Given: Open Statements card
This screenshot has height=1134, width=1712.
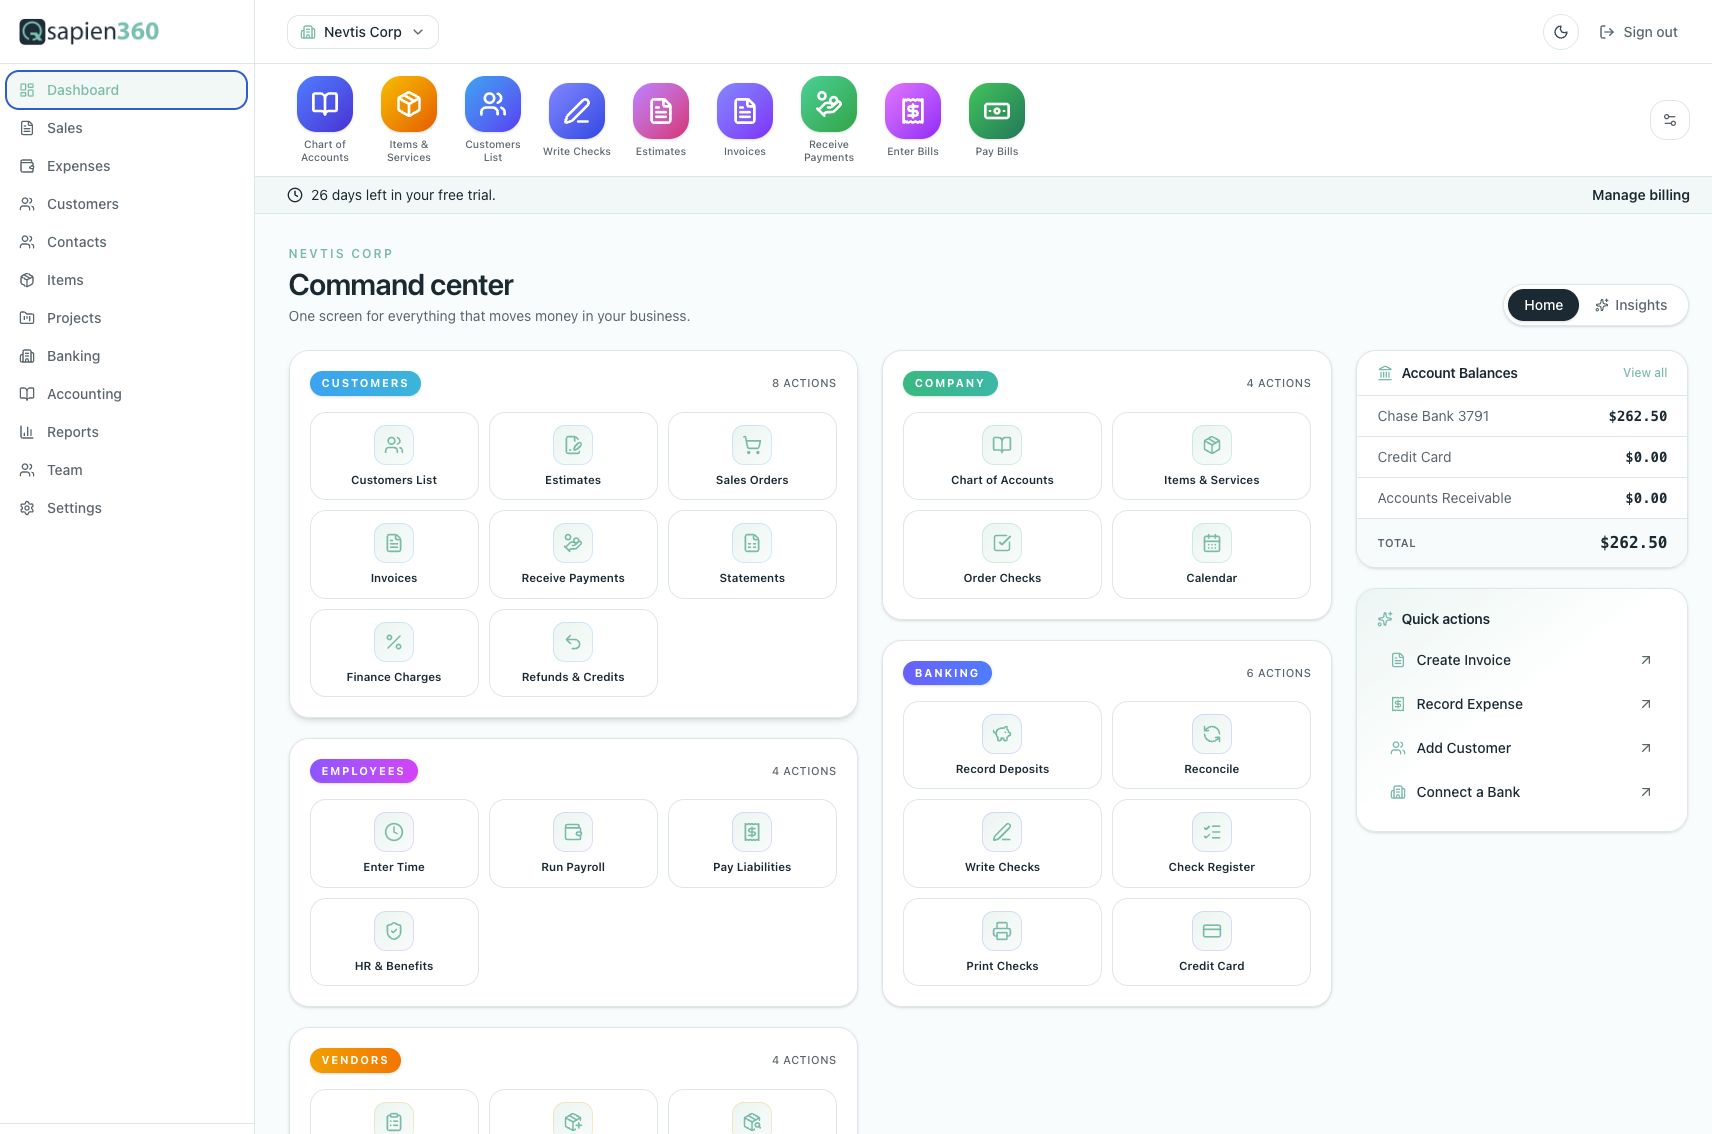Looking at the screenshot, I should [752, 554].
